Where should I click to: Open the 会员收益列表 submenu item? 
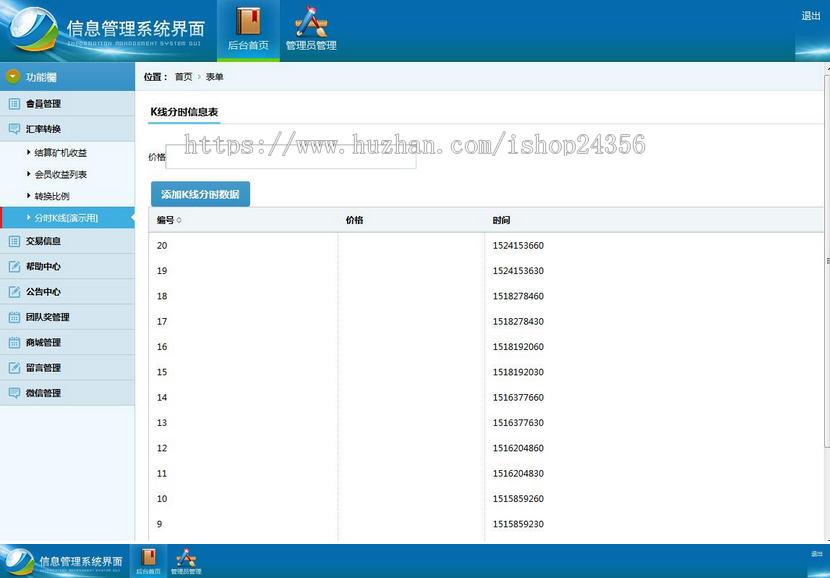[60, 175]
